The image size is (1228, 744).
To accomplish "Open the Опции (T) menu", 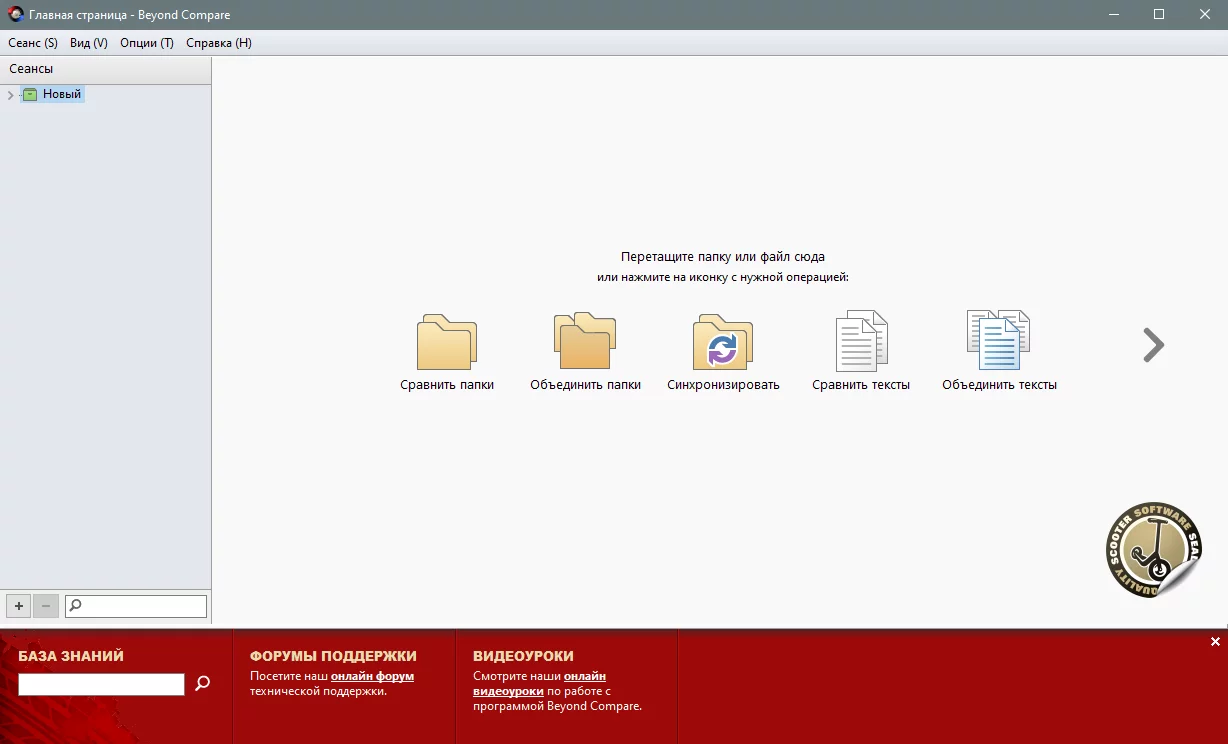I will click(x=147, y=43).
